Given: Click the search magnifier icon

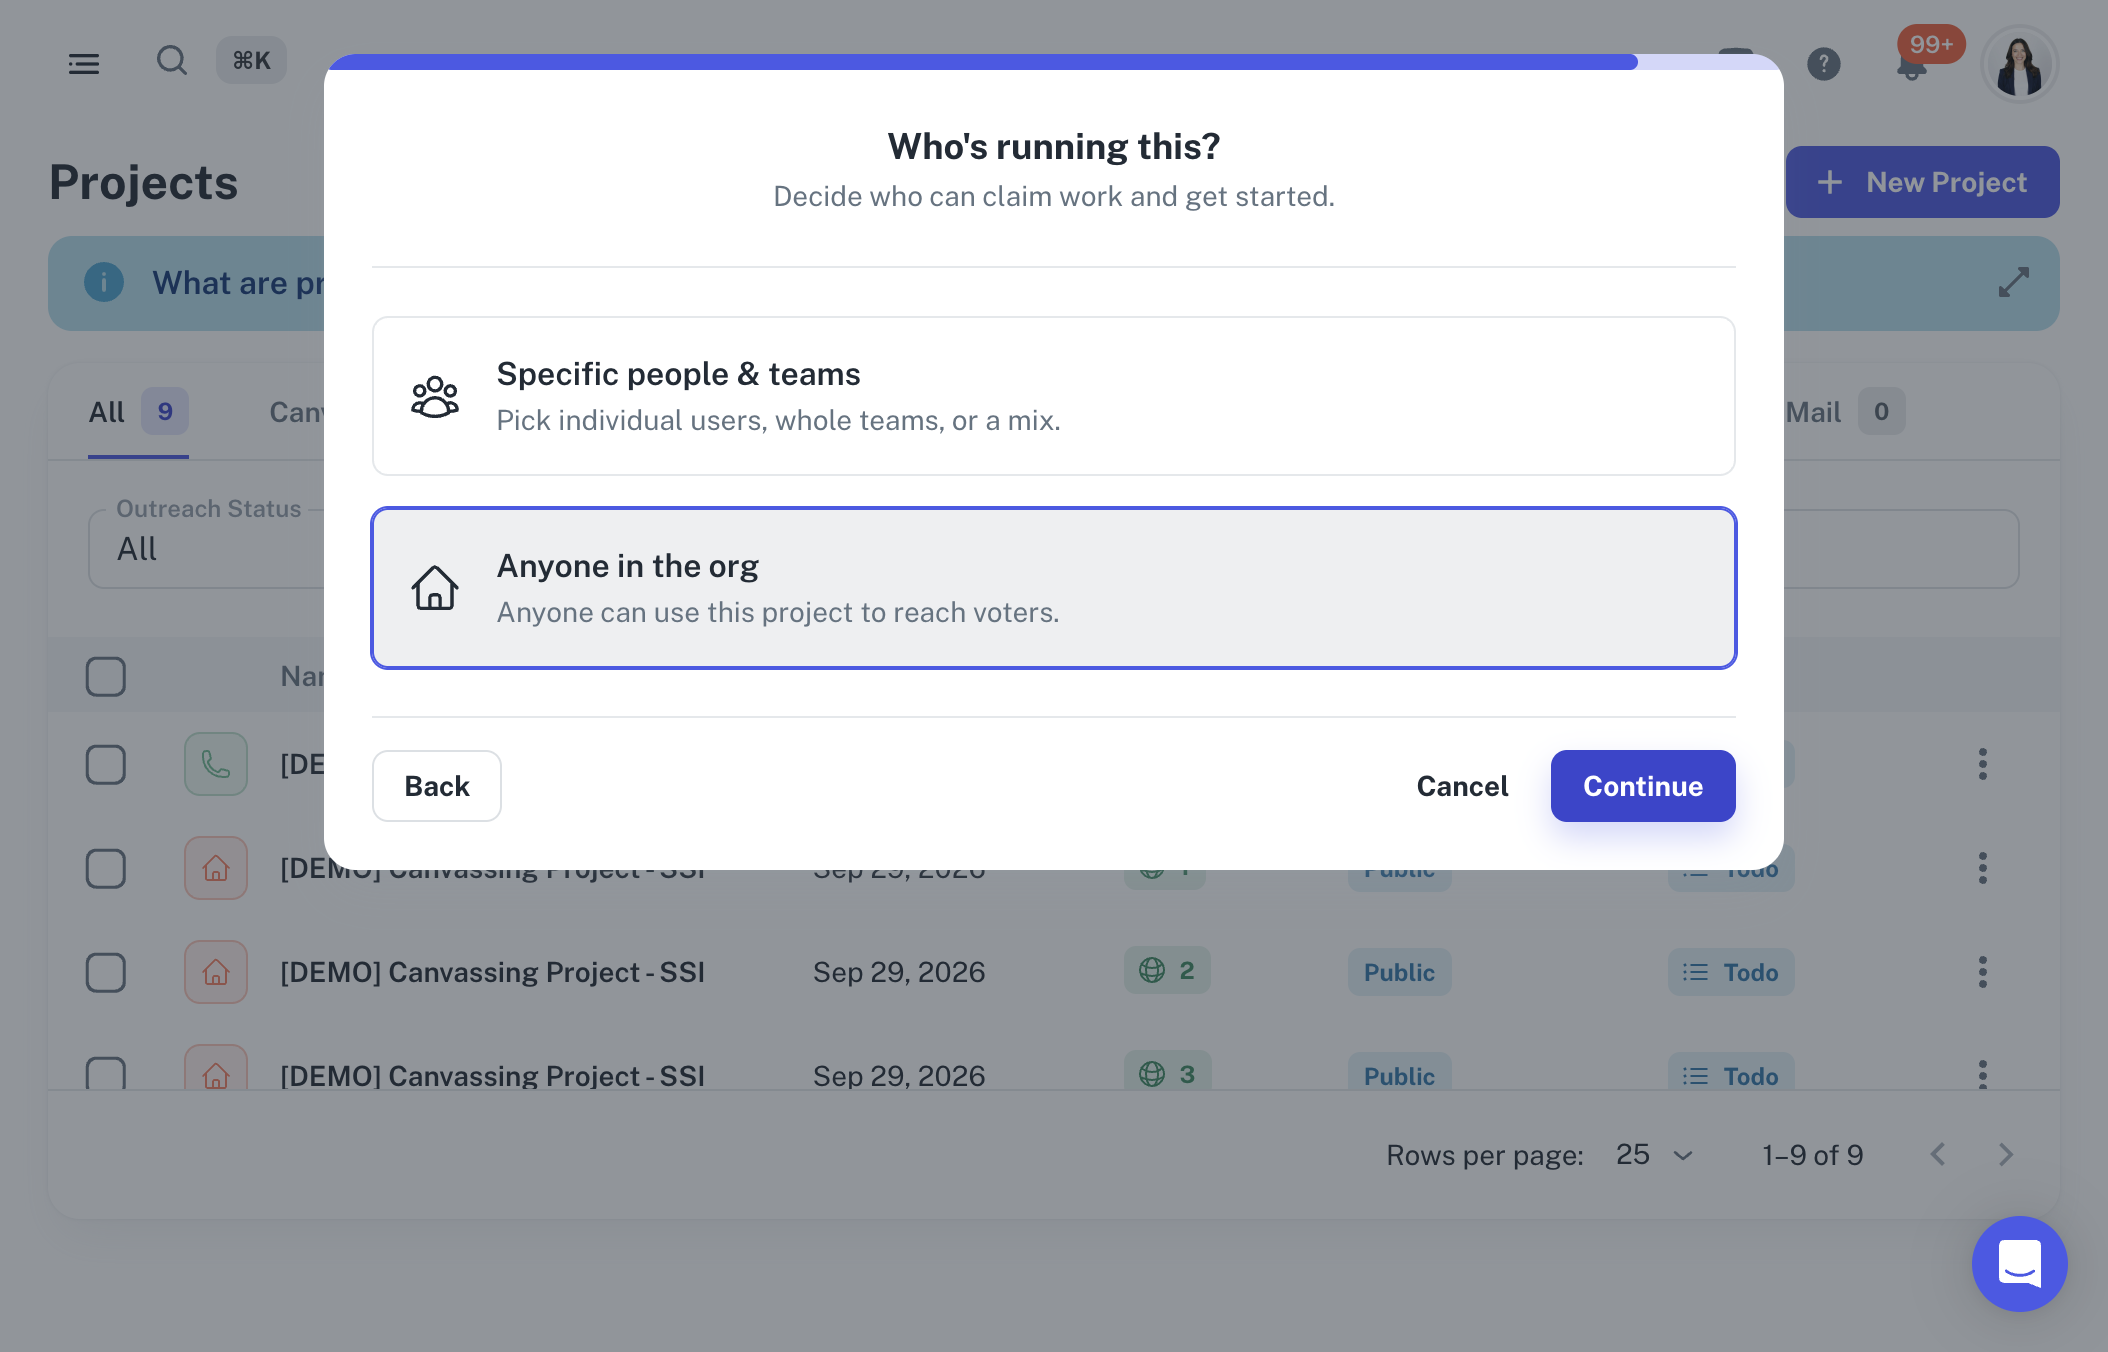Looking at the screenshot, I should point(172,61).
